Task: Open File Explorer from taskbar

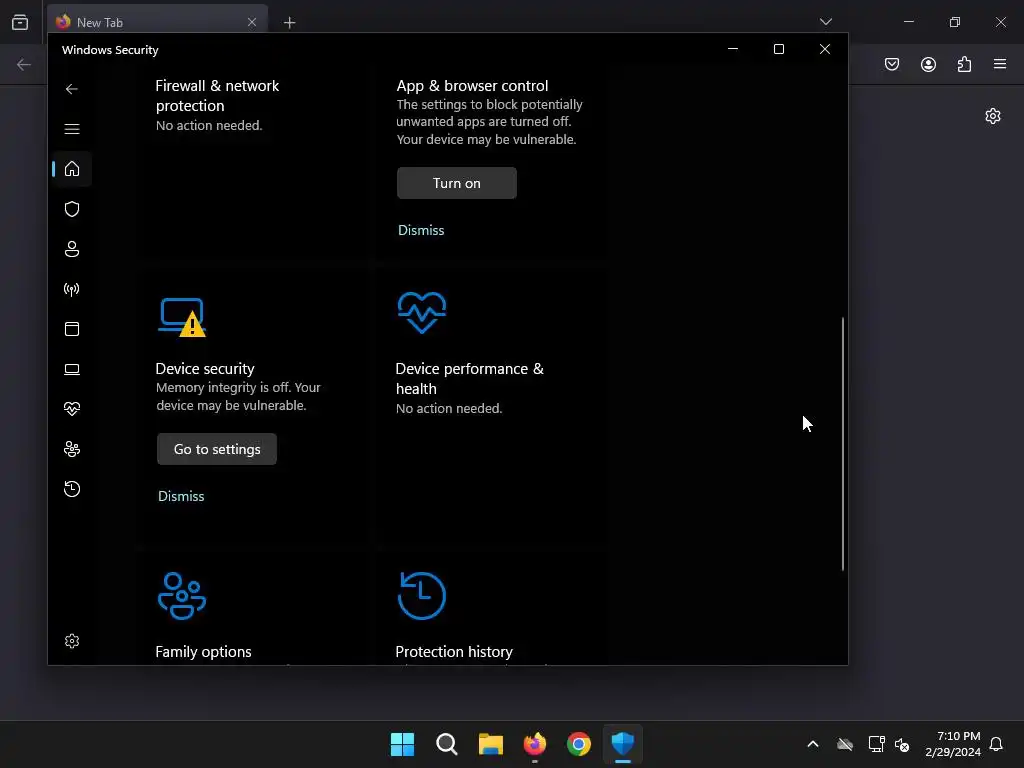Action: 490,744
